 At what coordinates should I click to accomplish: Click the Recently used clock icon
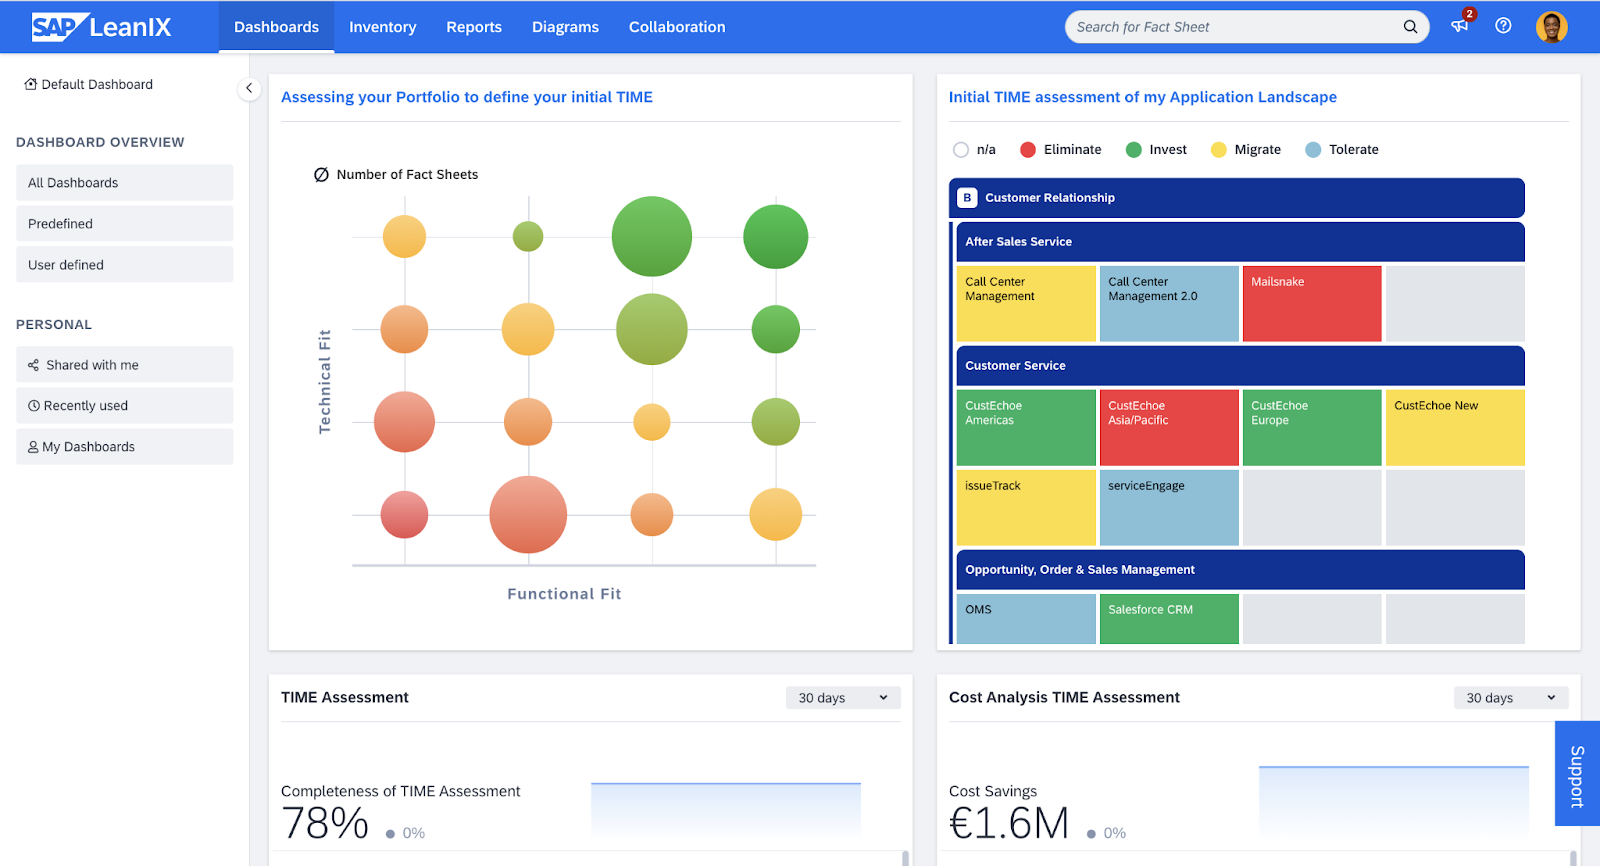click(x=34, y=406)
